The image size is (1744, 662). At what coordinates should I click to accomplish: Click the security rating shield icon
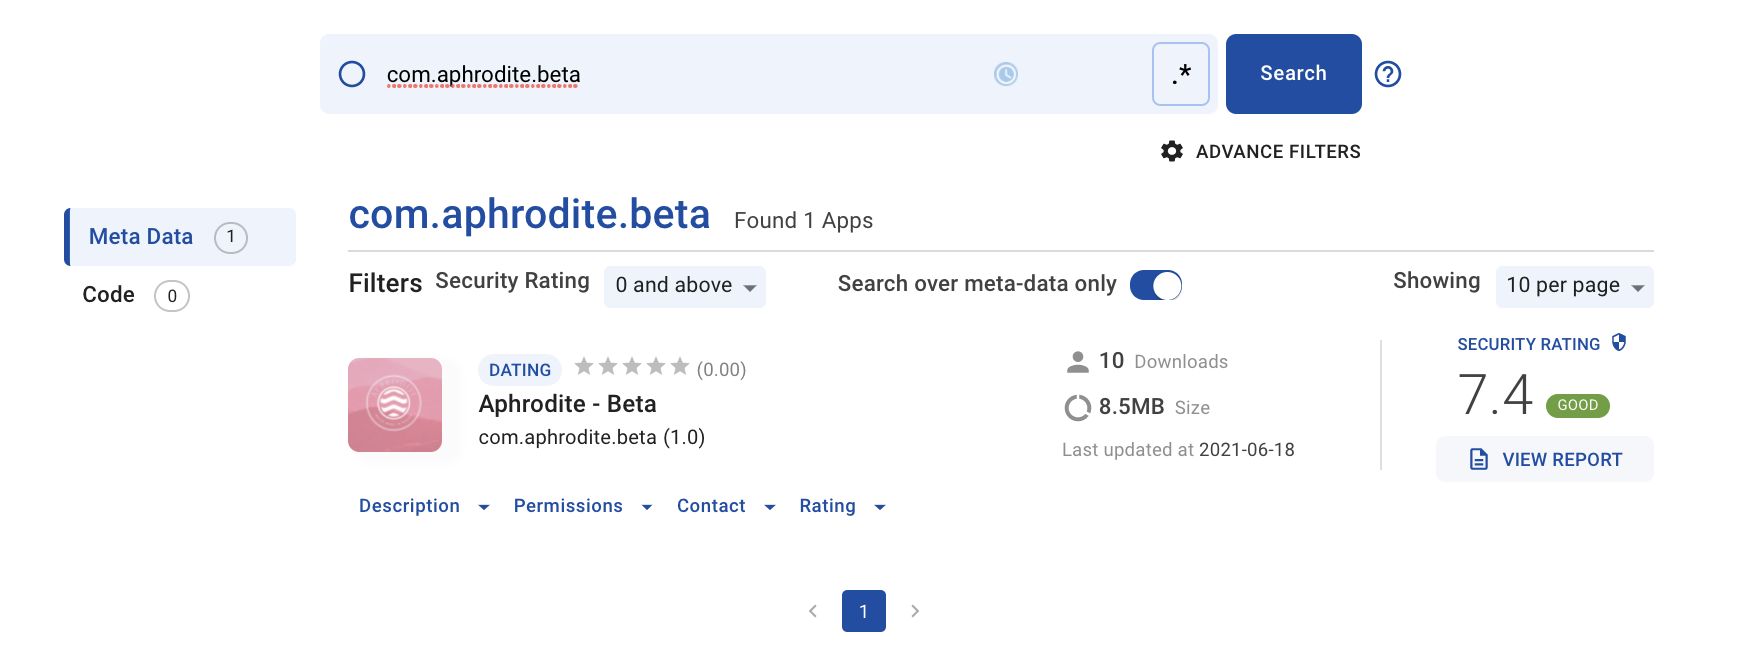pyautogui.click(x=1619, y=343)
